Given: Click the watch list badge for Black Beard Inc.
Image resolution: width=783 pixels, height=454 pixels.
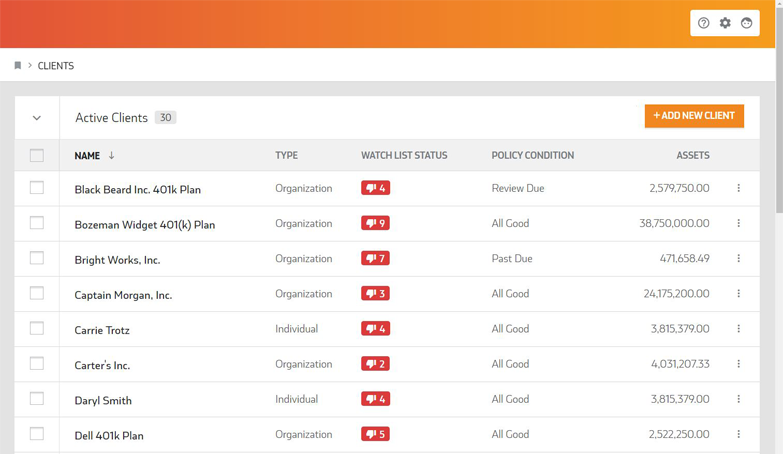Looking at the screenshot, I should coord(376,188).
